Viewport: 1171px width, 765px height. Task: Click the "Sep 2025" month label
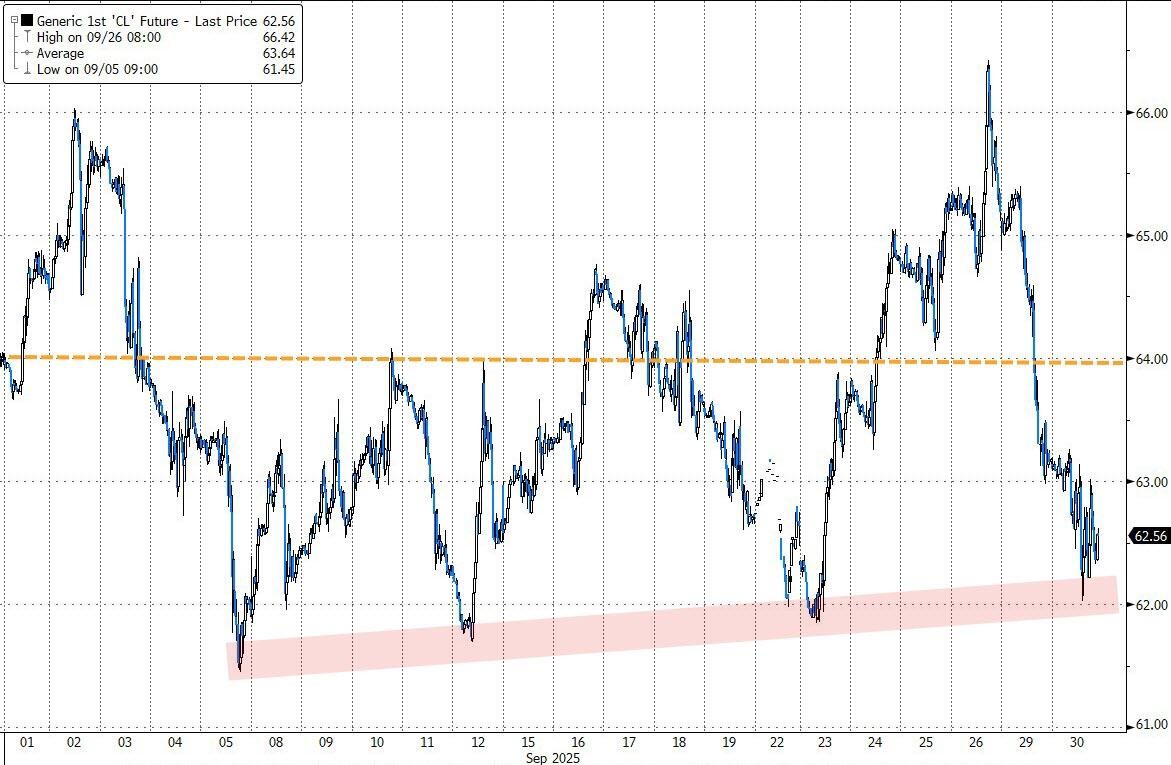coord(553,758)
